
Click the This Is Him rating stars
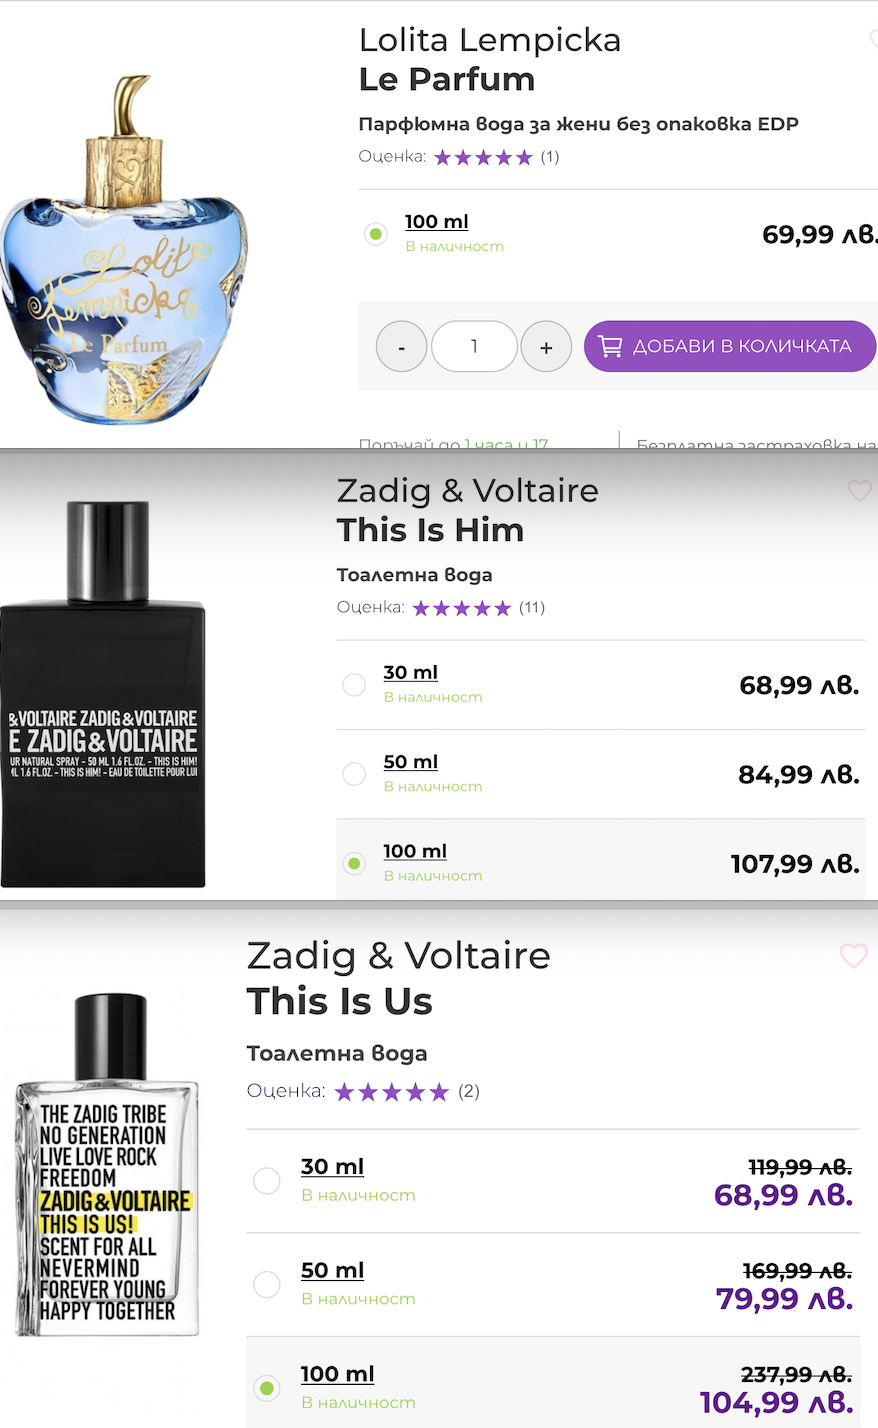point(461,608)
